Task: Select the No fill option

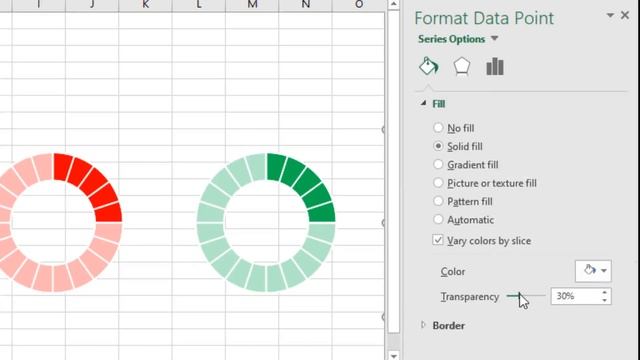Action: [x=438, y=128]
